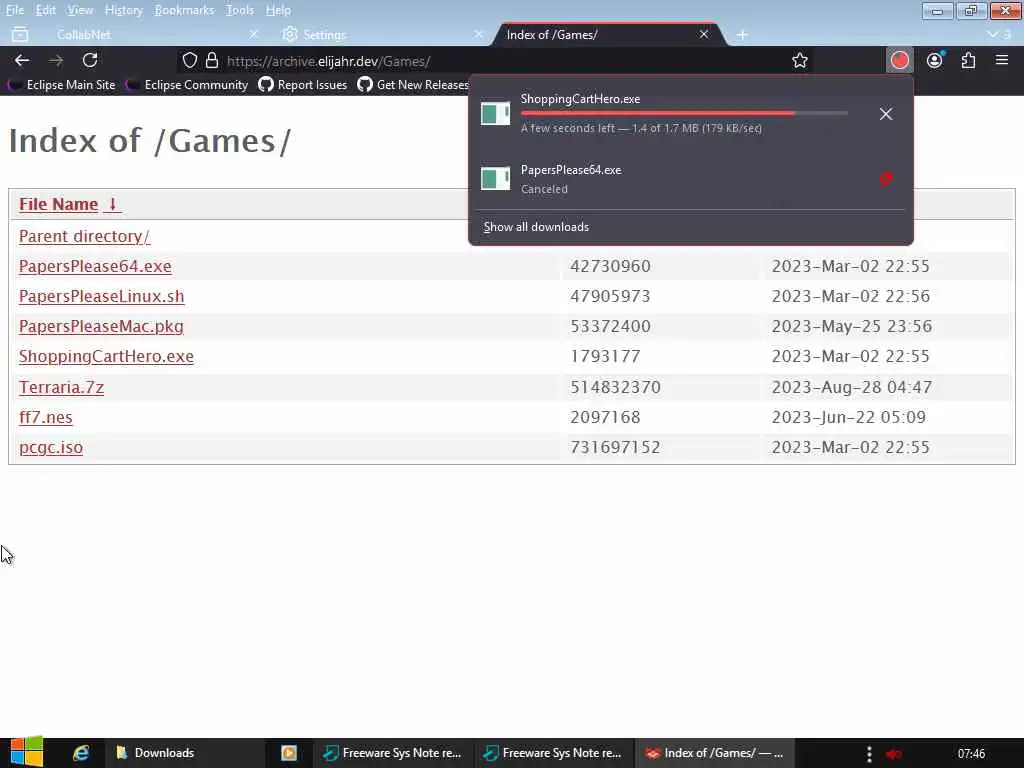Open the application hamburger menu
Viewport: 1024px width, 768px height.
(x=1002, y=60)
